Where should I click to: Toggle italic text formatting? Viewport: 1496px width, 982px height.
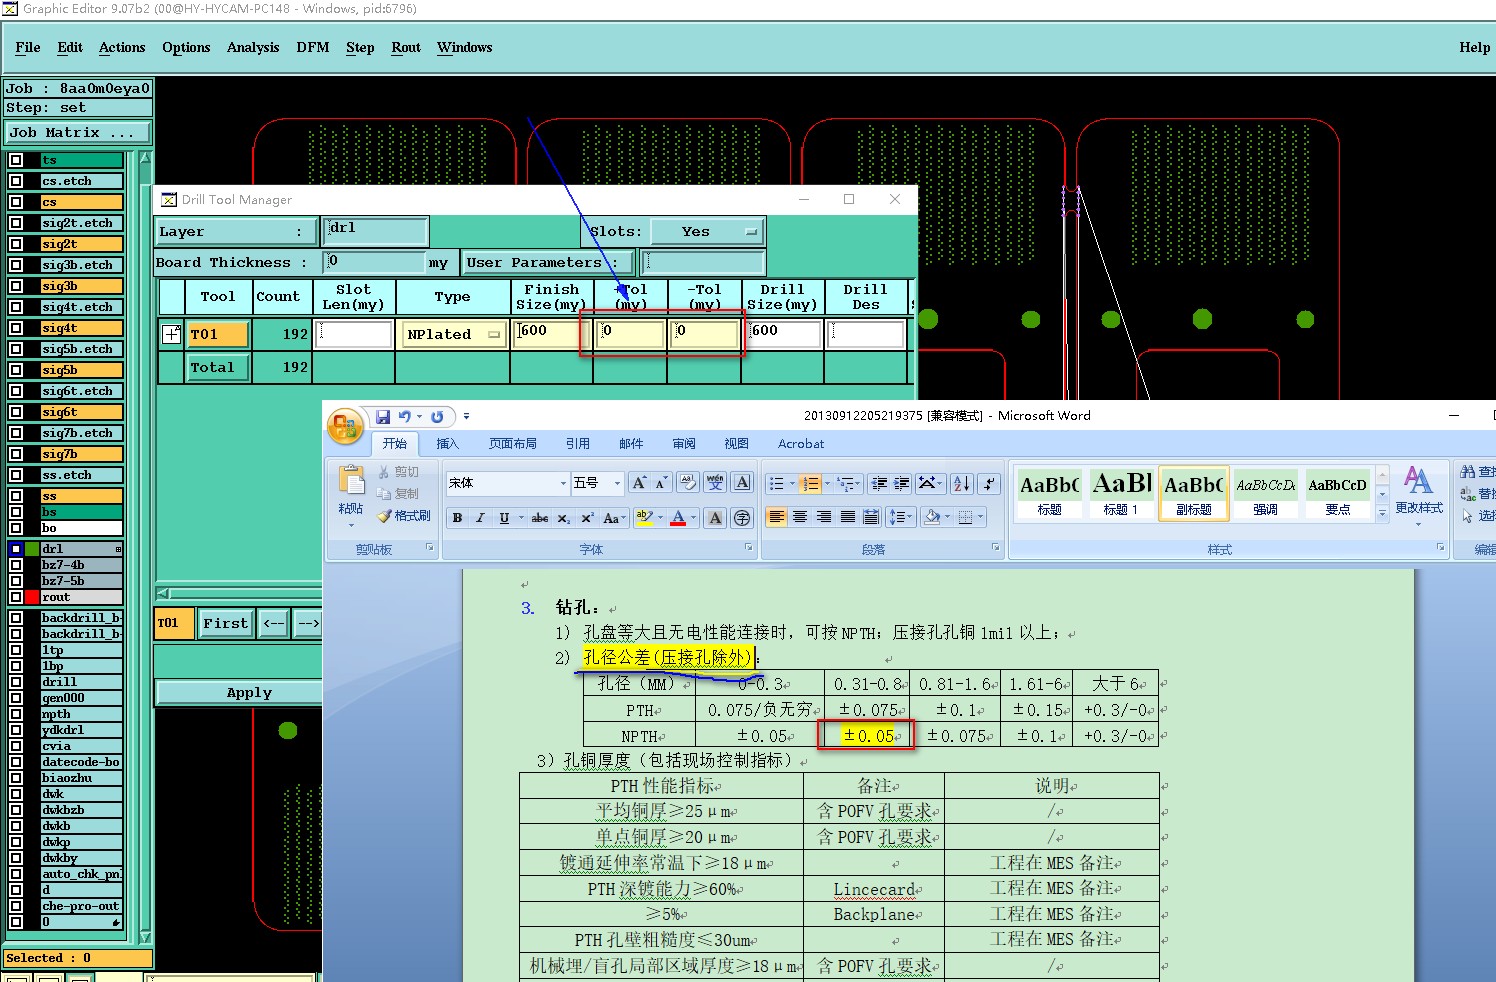pos(480,518)
